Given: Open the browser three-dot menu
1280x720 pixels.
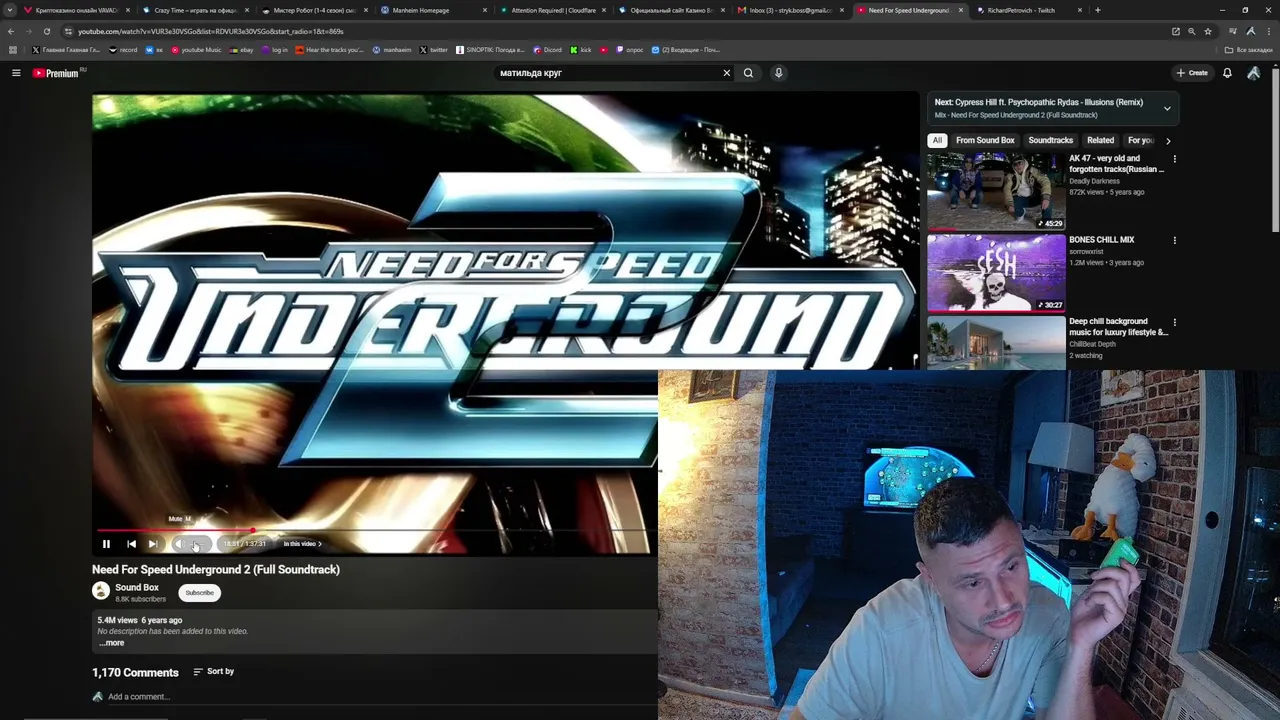Looking at the screenshot, I should coord(1269,31).
